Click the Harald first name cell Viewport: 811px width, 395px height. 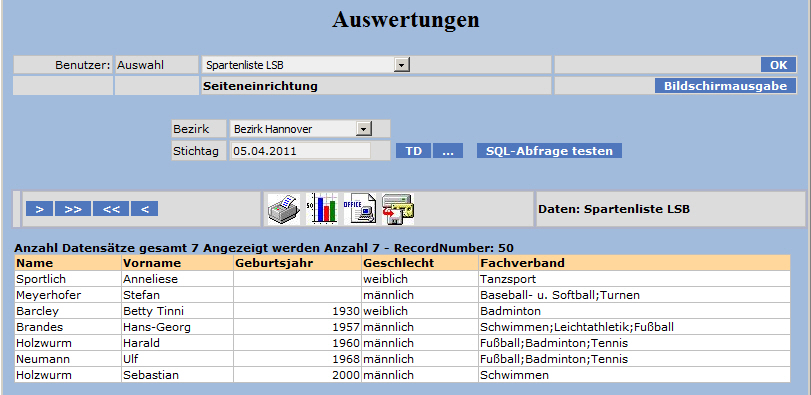pyautogui.click(x=177, y=343)
